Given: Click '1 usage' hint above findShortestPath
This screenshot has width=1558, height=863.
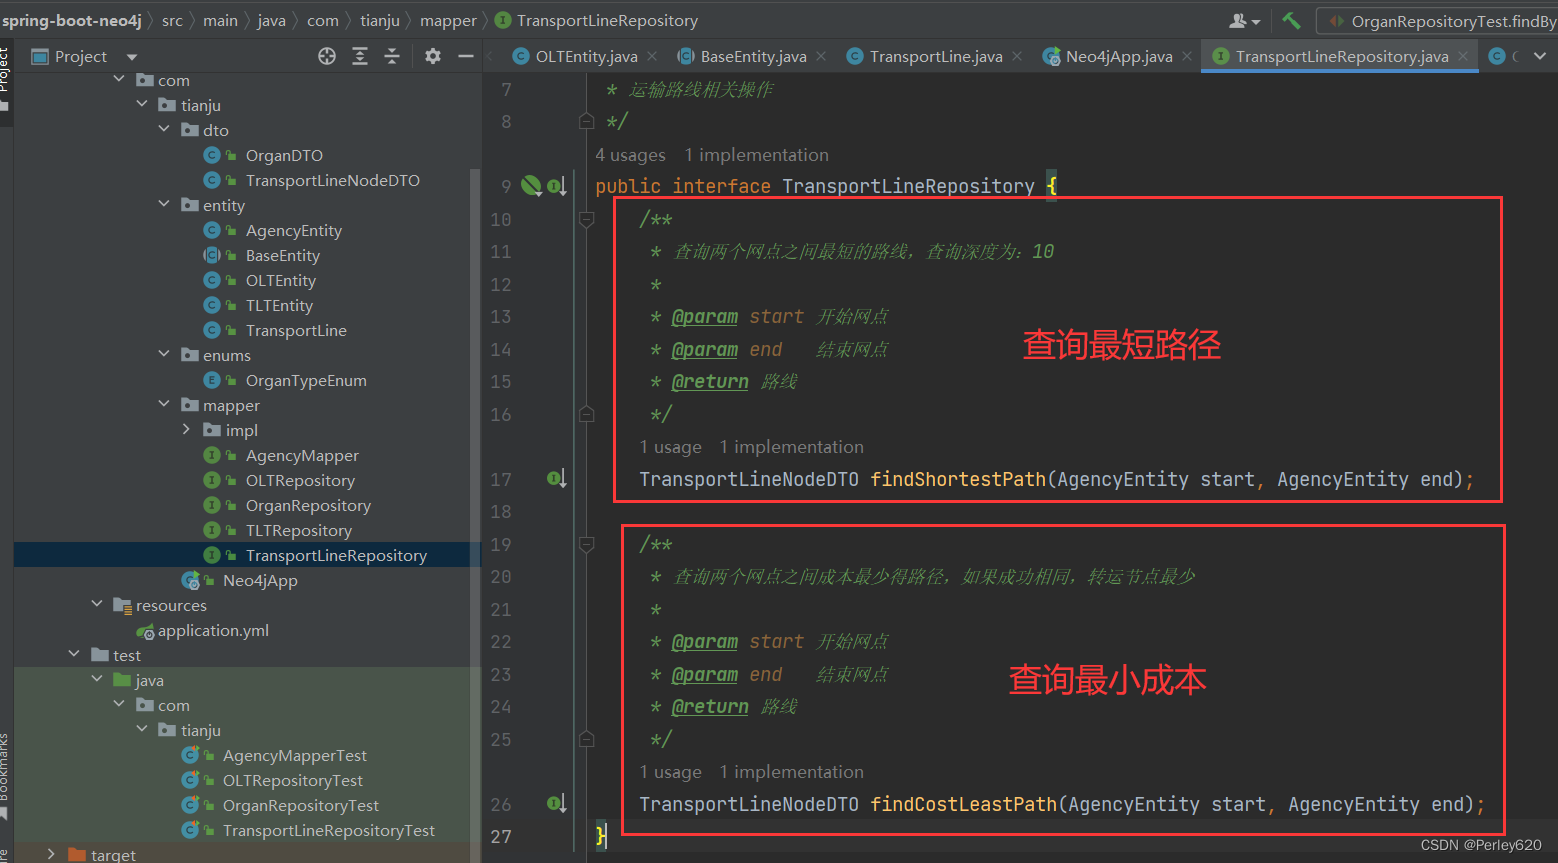Looking at the screenshot, I should [671, 447].
